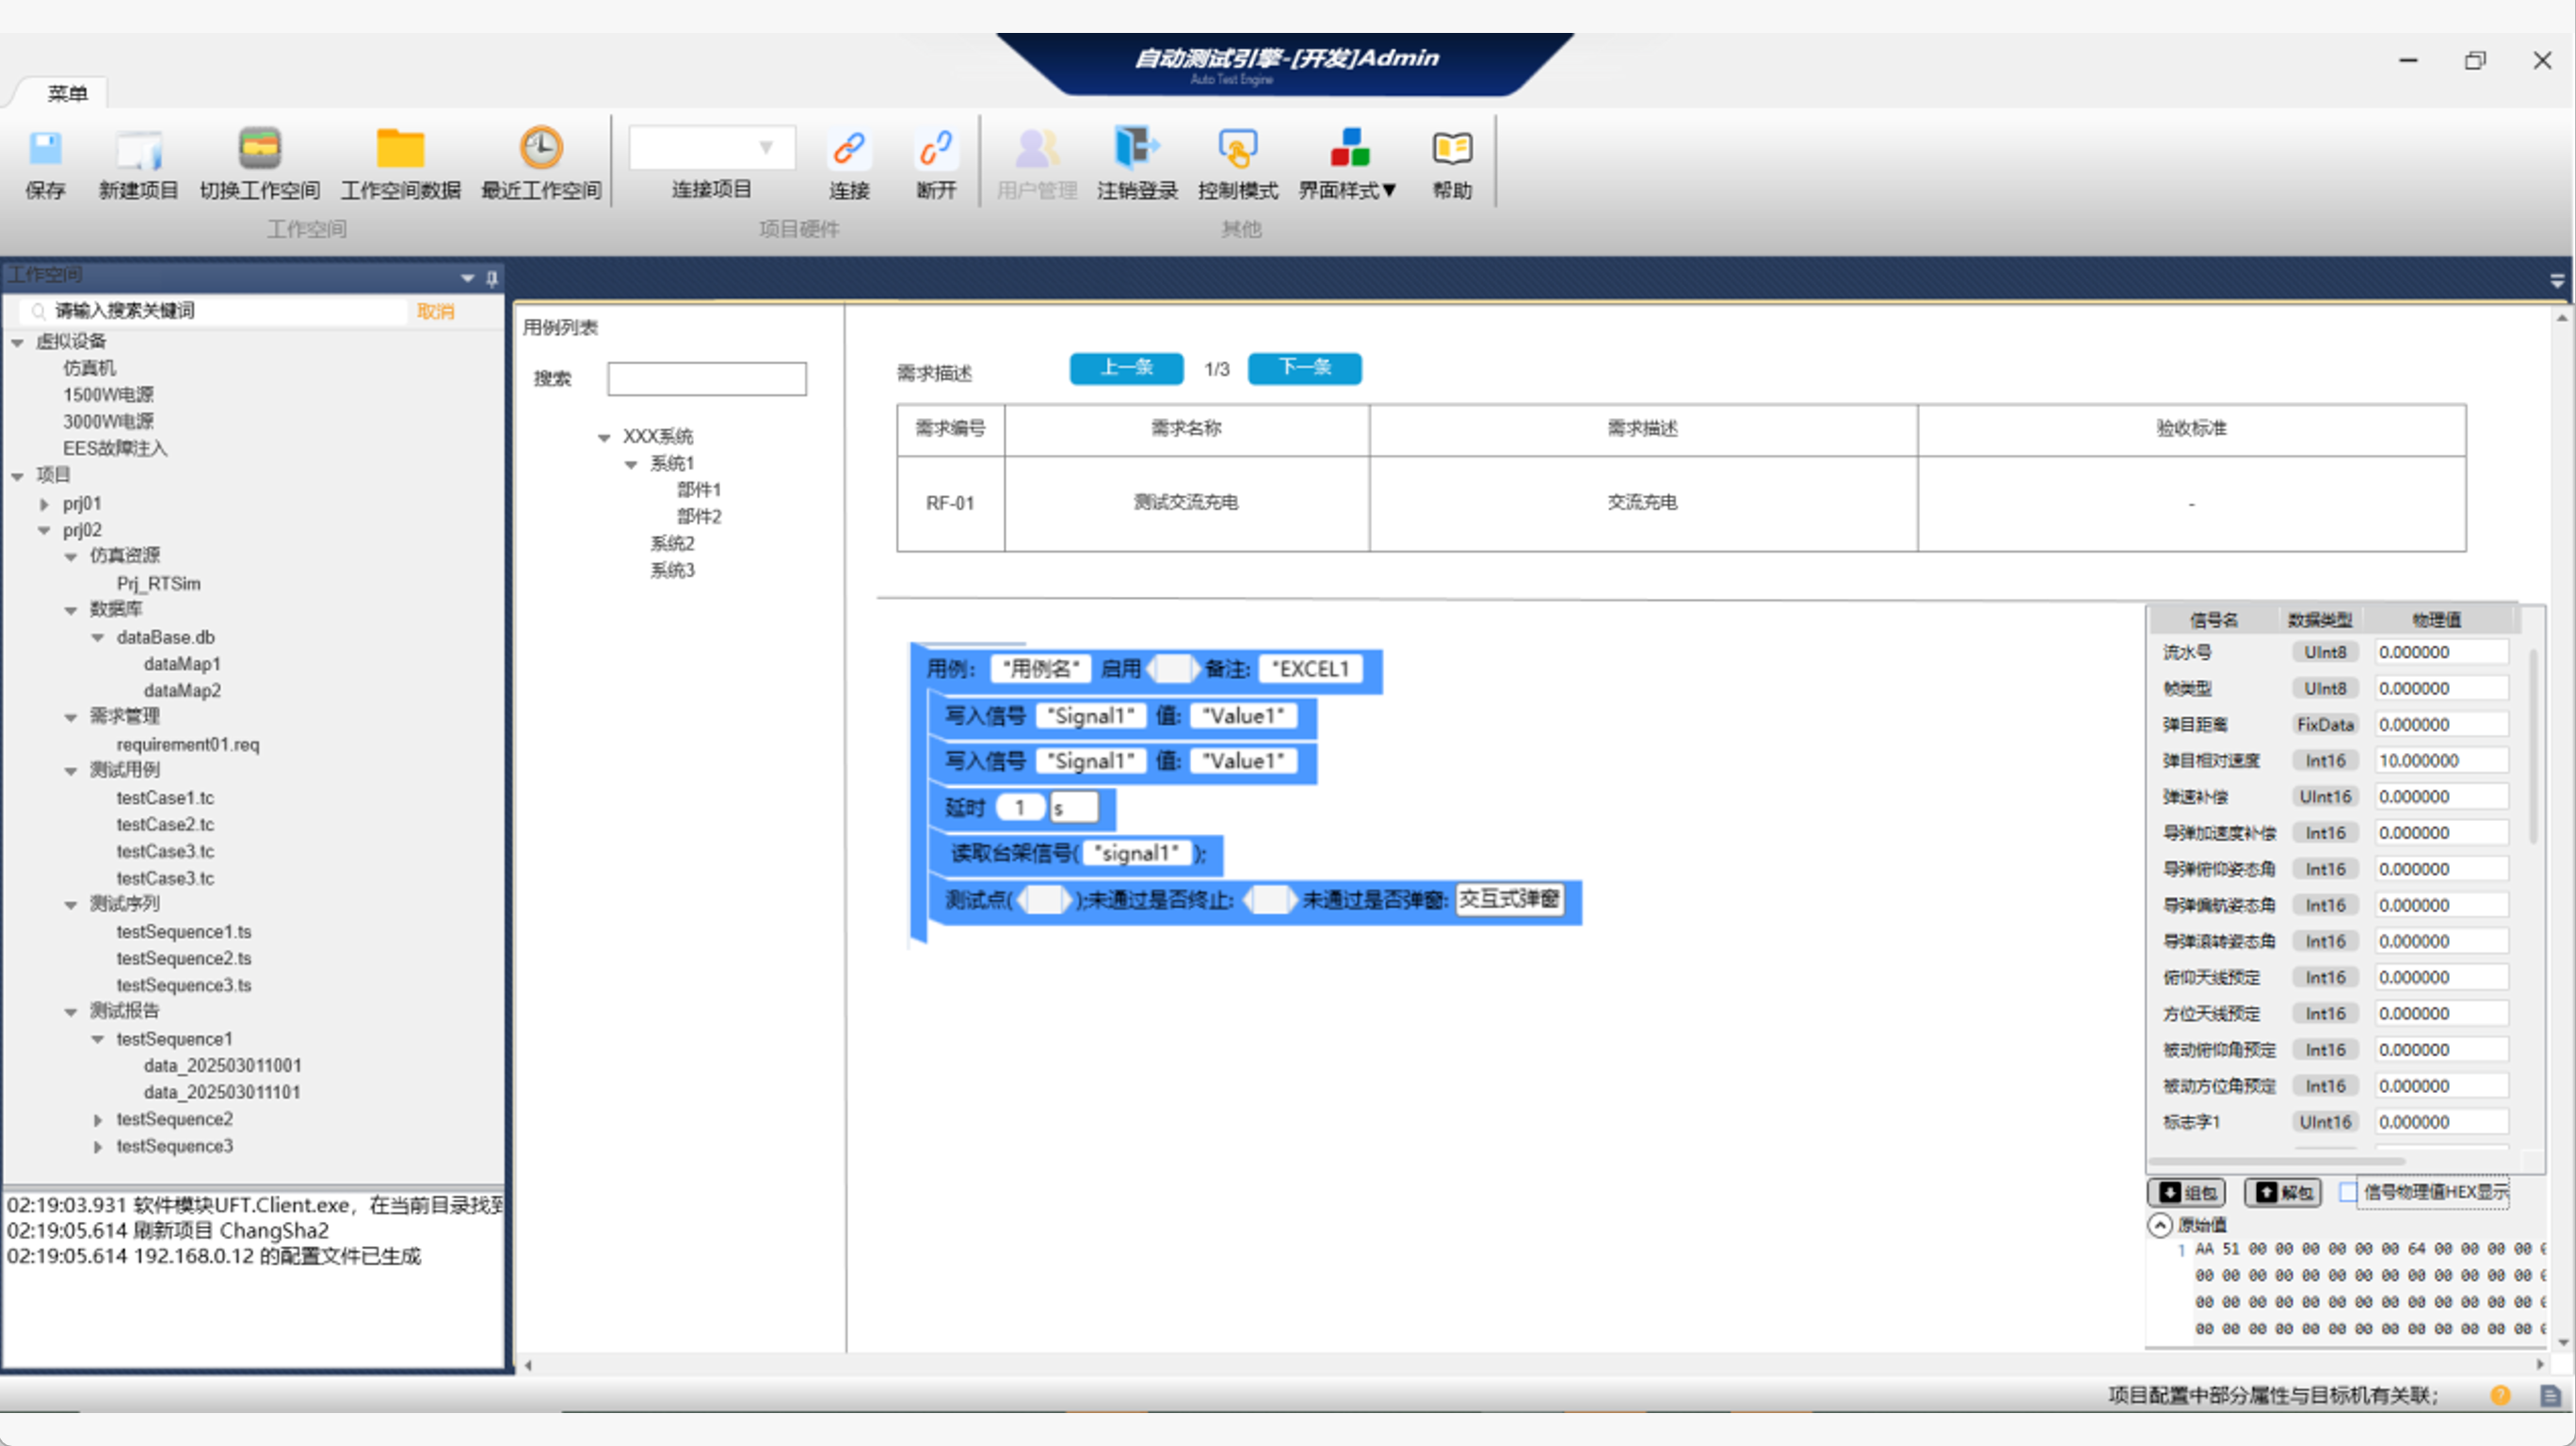Screen dimensions: 2576x1446
Task: Collapse the raw value (原始值) section arrow
Action: tap(2160, 1225)
